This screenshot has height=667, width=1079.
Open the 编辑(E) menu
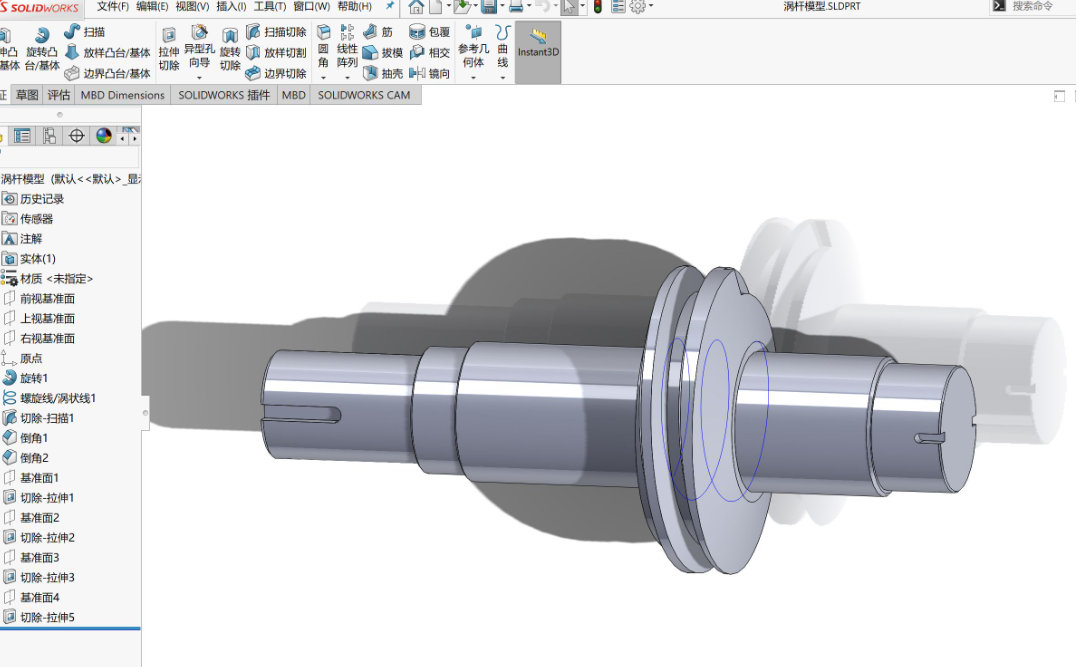[x=152, y=6]
